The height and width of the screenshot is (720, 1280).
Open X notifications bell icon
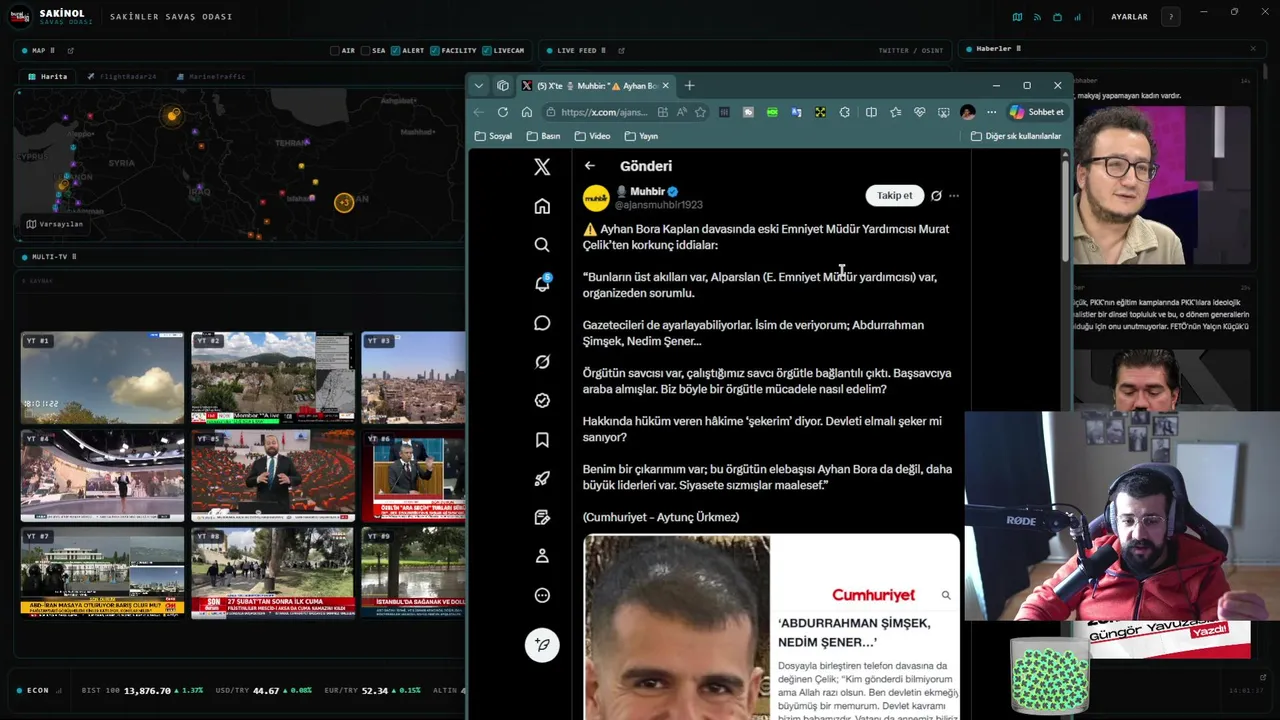[542, 284]
